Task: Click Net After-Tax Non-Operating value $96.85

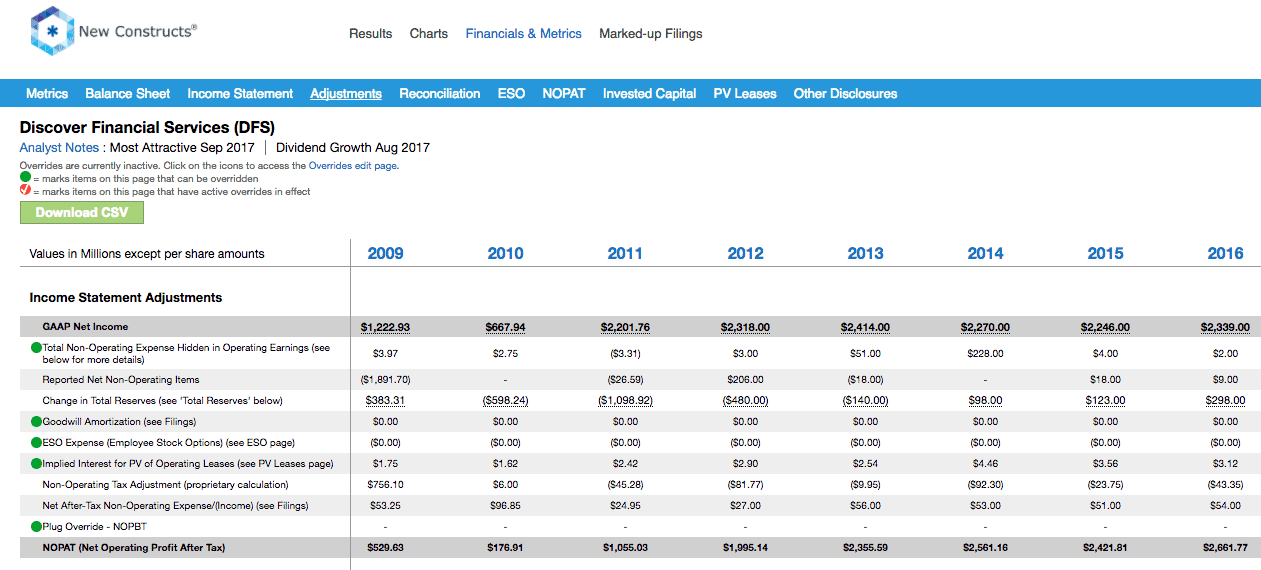Action: (x=505, y=505)
